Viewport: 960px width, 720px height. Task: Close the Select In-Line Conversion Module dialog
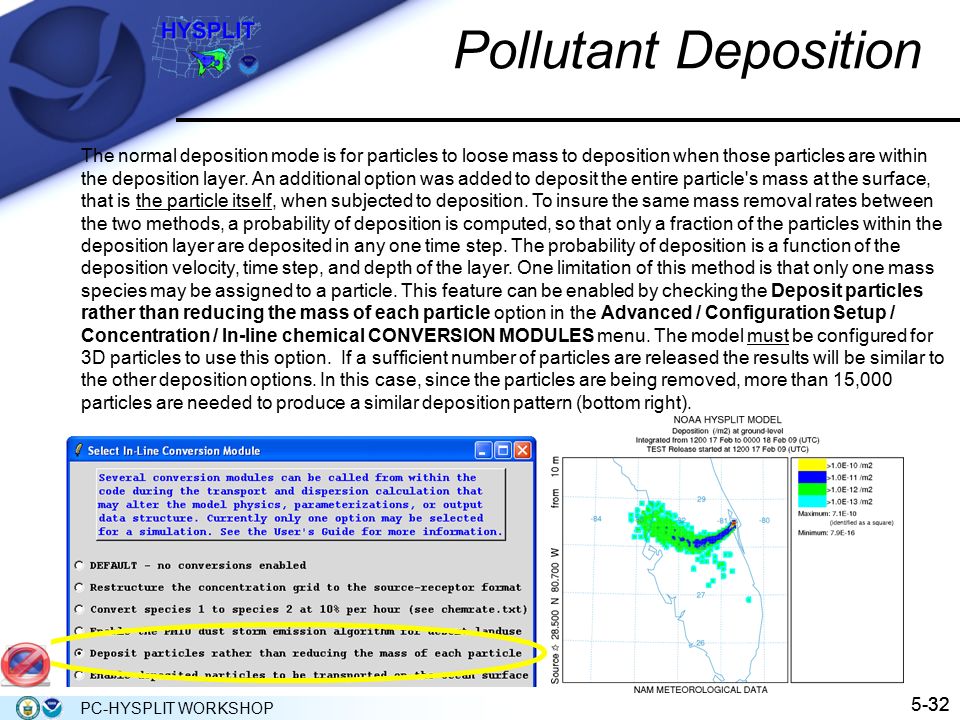coord(522,451)
